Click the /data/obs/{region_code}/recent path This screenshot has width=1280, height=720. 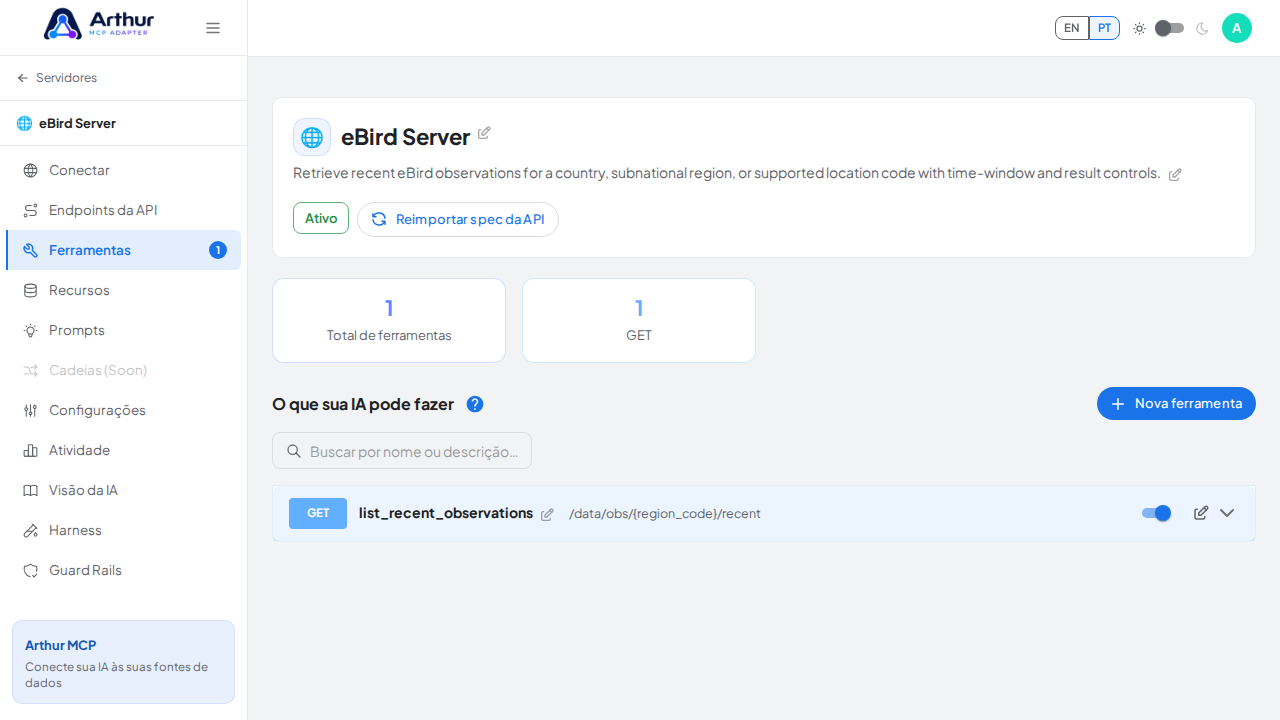point(665,514)
